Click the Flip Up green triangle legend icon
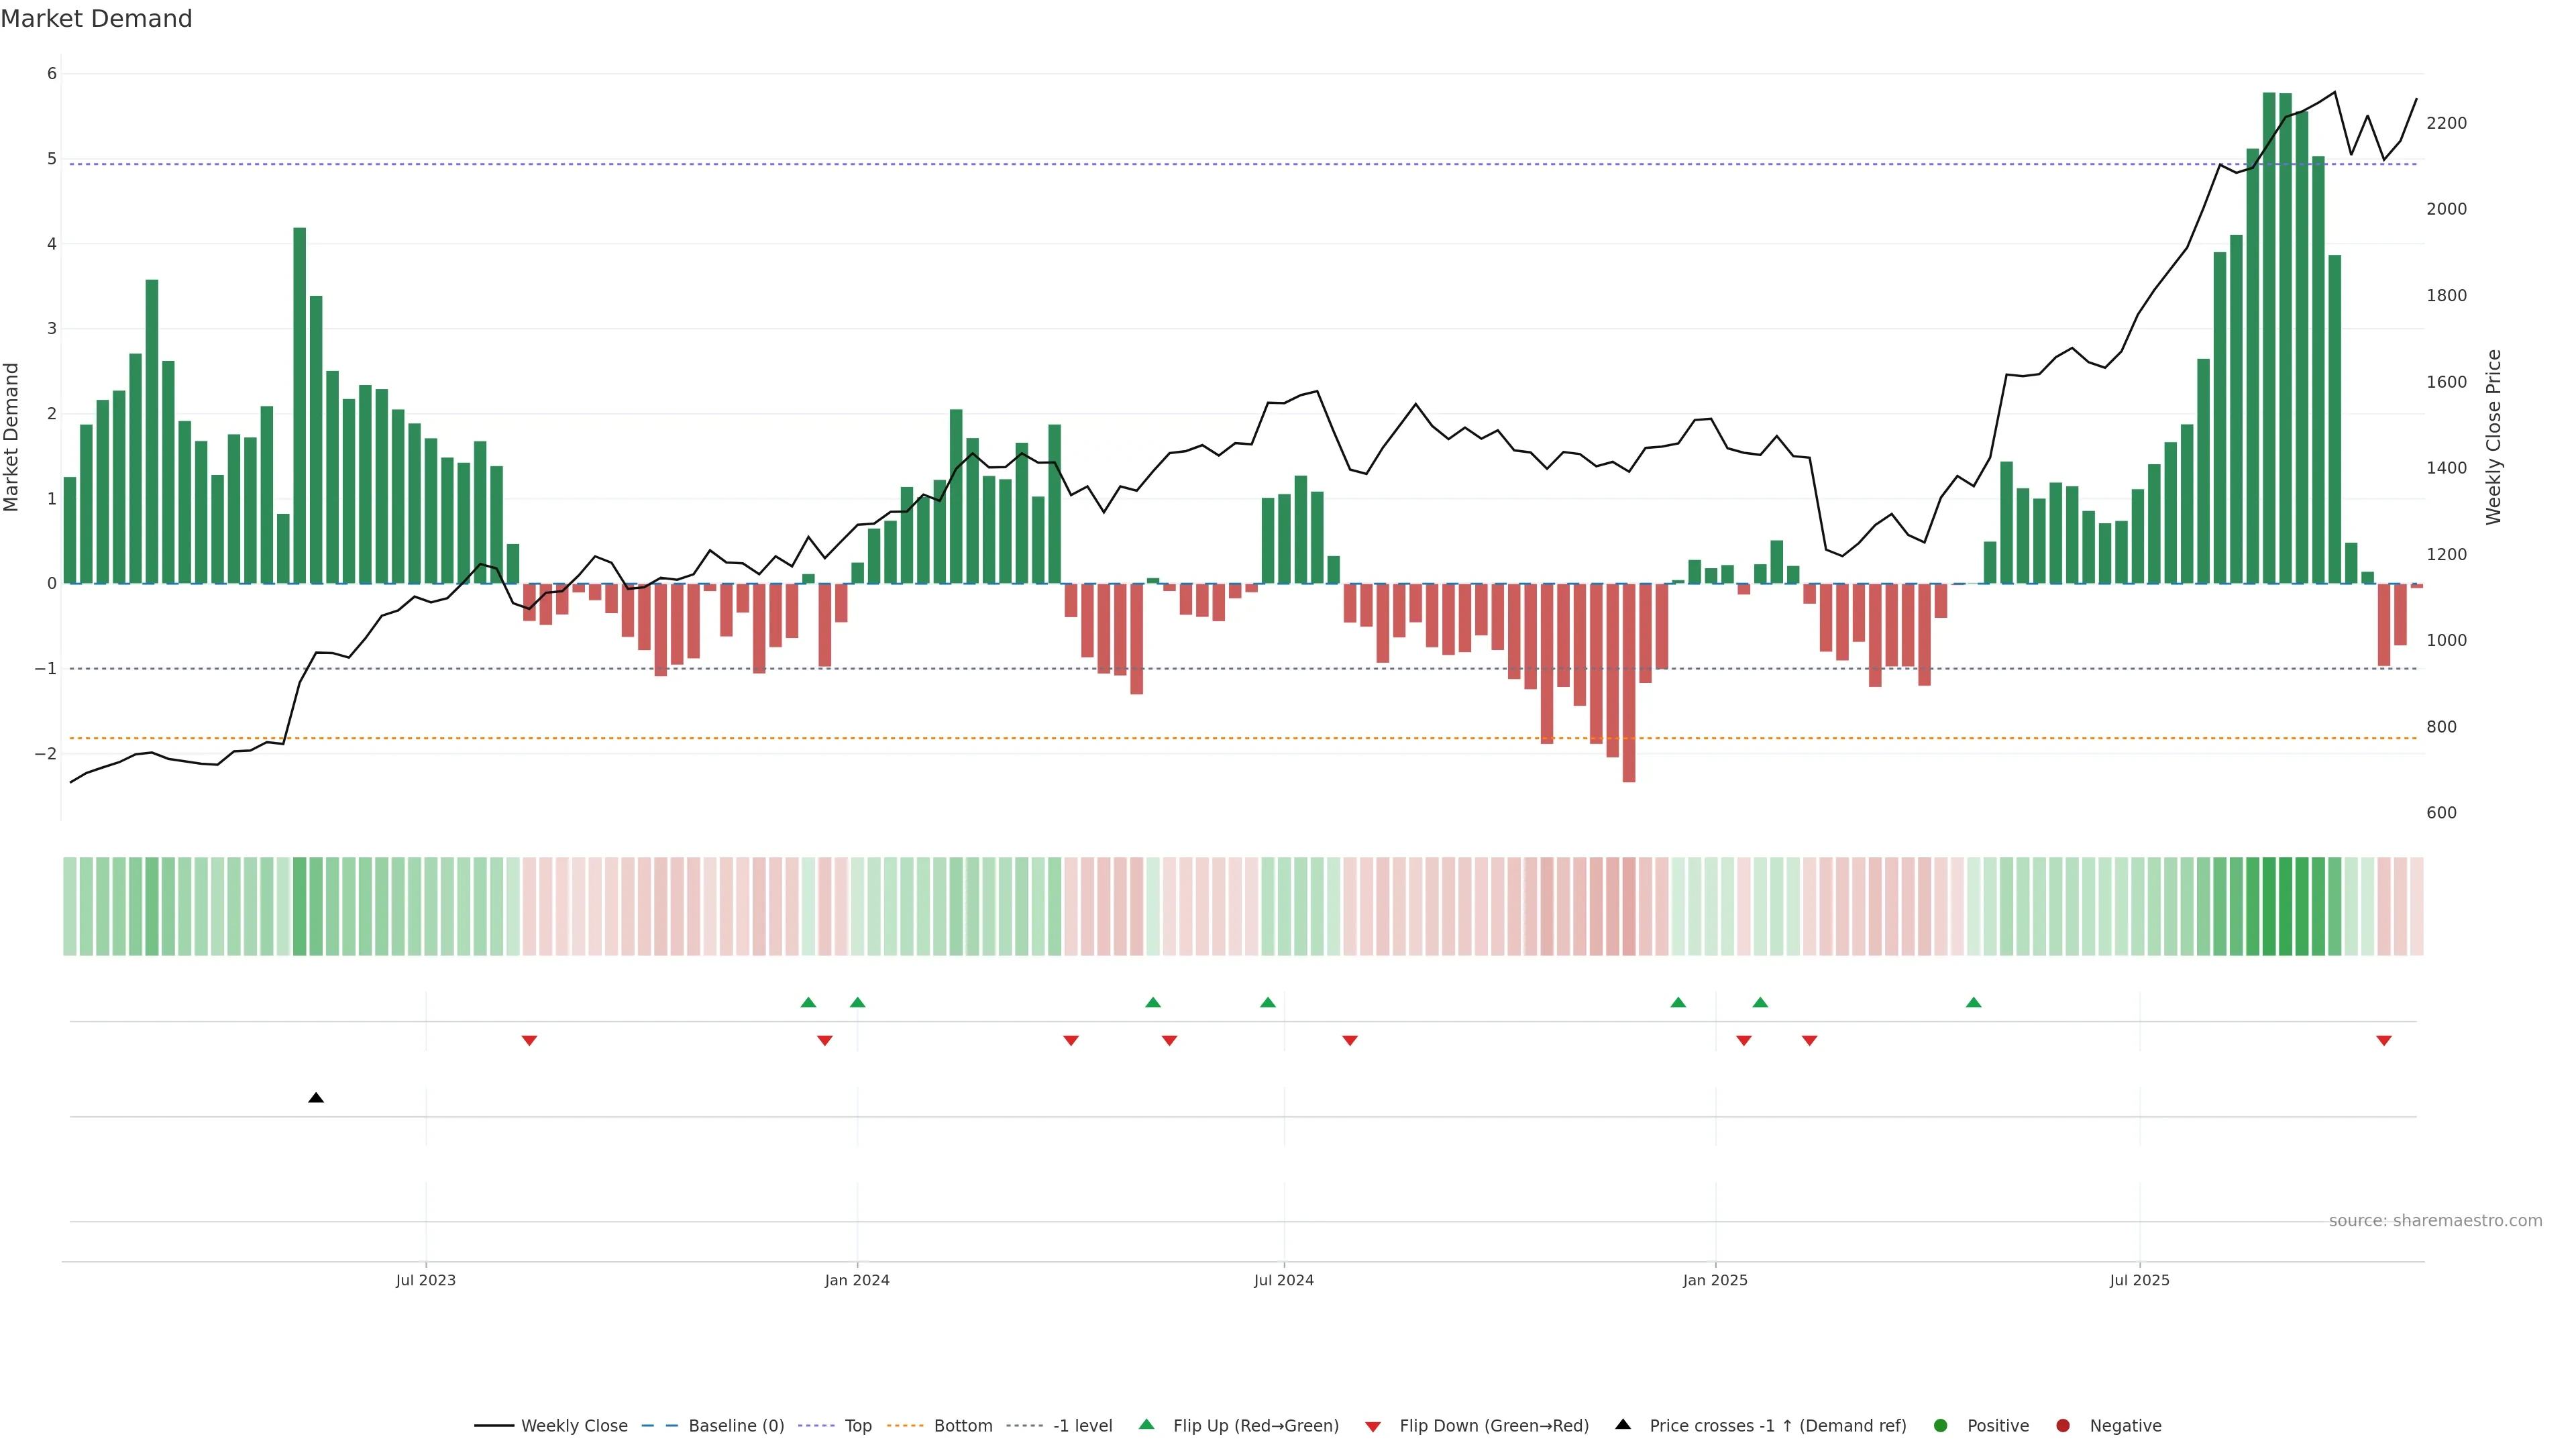 tap(1147, 1425)
